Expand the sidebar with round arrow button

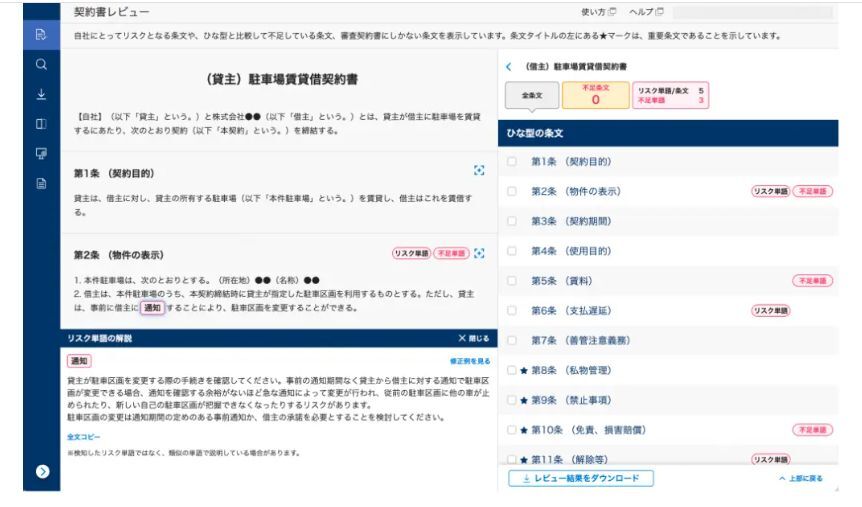pyautogui.click(x=42, y=471)
